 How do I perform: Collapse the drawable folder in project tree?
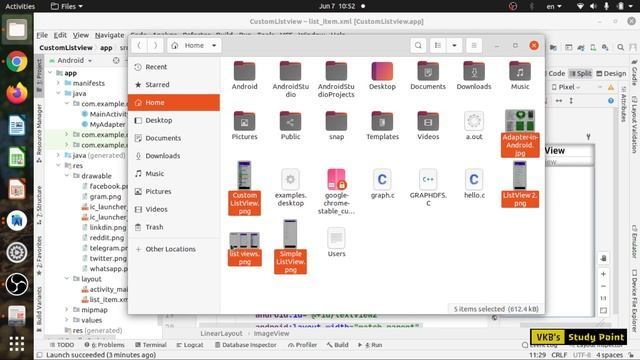click(x=67, y=176)
